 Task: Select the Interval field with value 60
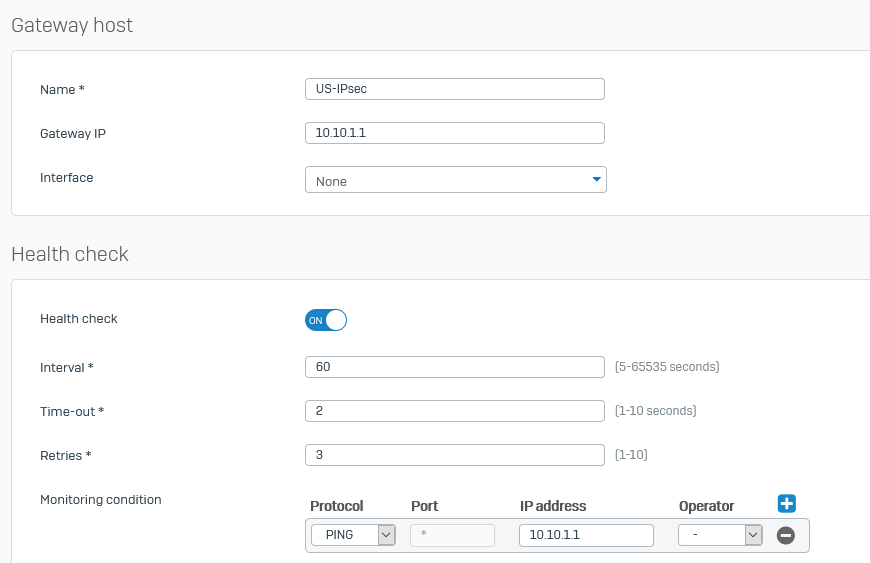point(454,367)
